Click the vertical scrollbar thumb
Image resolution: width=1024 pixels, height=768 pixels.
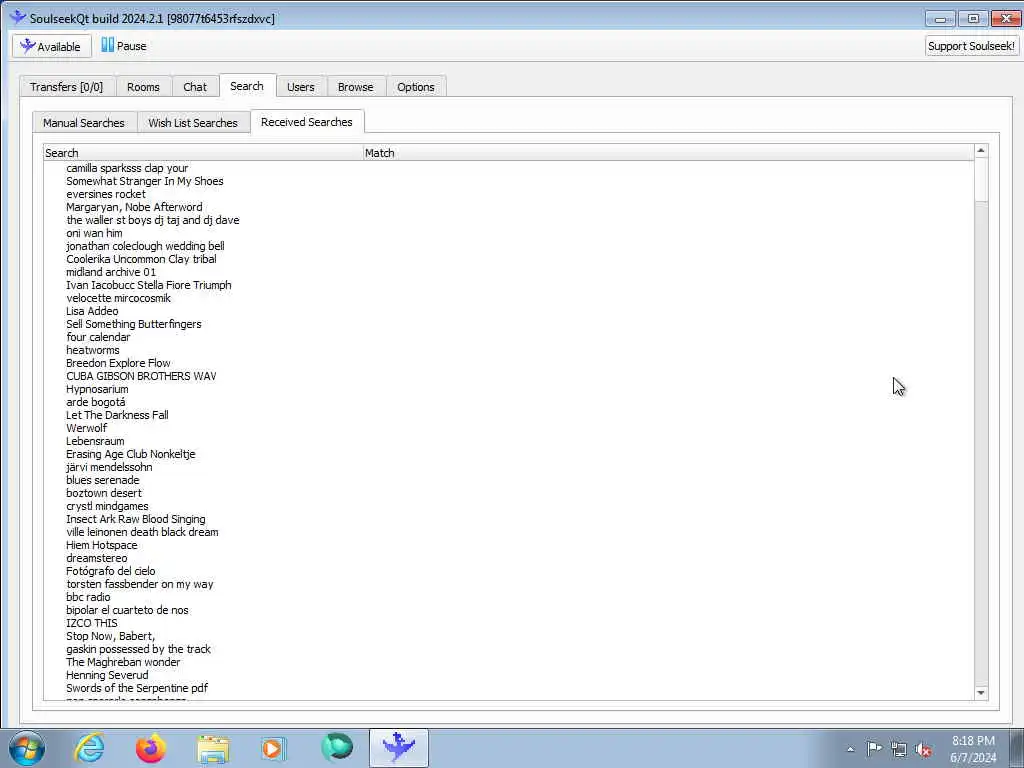click(x=980, y=180)
